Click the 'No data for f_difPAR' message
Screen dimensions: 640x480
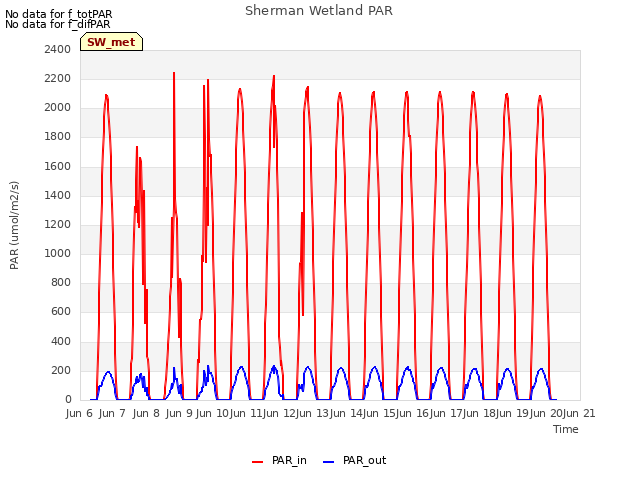[x=58, y=24]
